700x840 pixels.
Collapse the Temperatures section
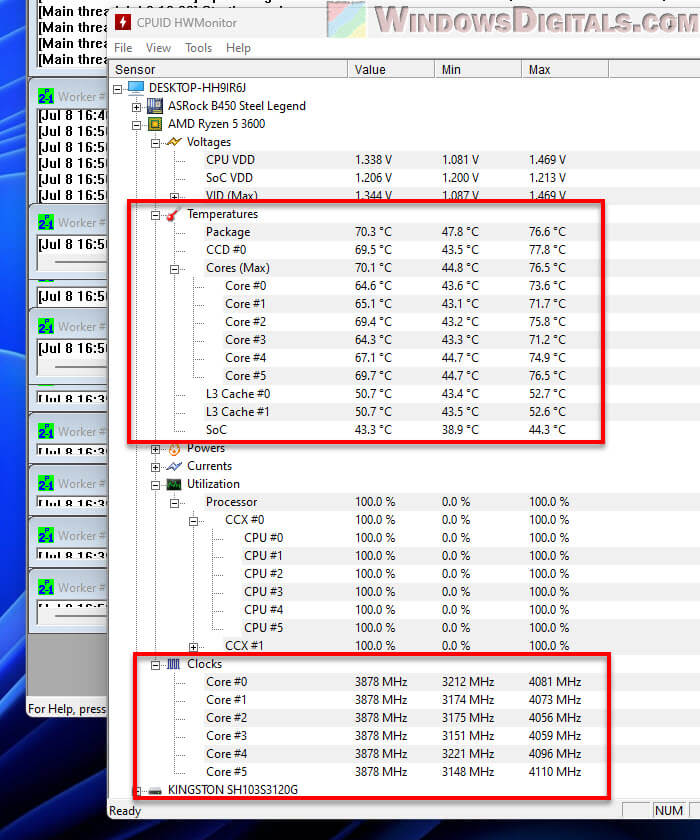click(x=155, y=215)
